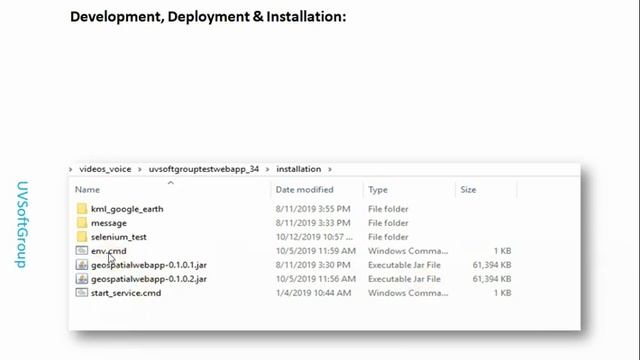Click Windows Command type of start_service.cmd
The image size is (640, 360).
[408, 293]
